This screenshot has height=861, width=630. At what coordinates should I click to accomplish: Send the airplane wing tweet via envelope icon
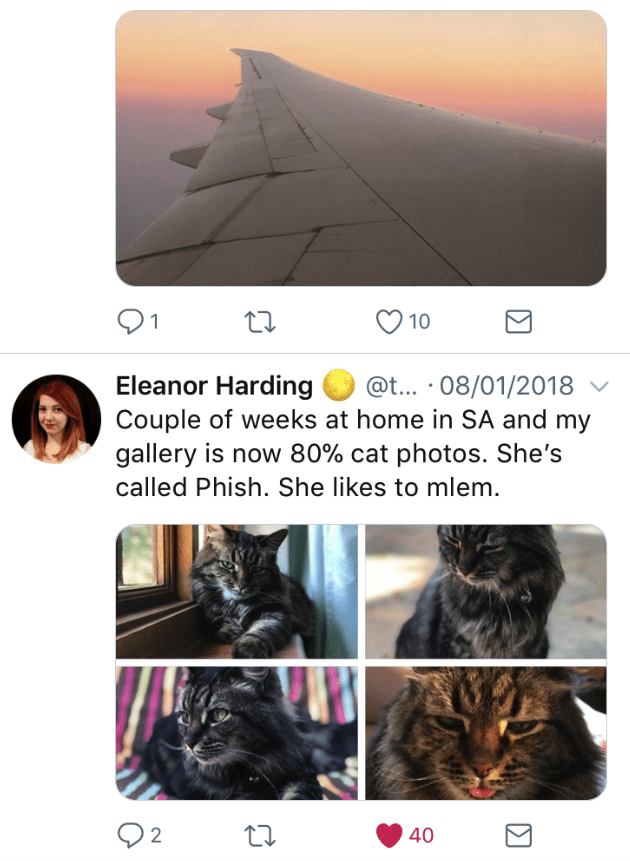517,321
